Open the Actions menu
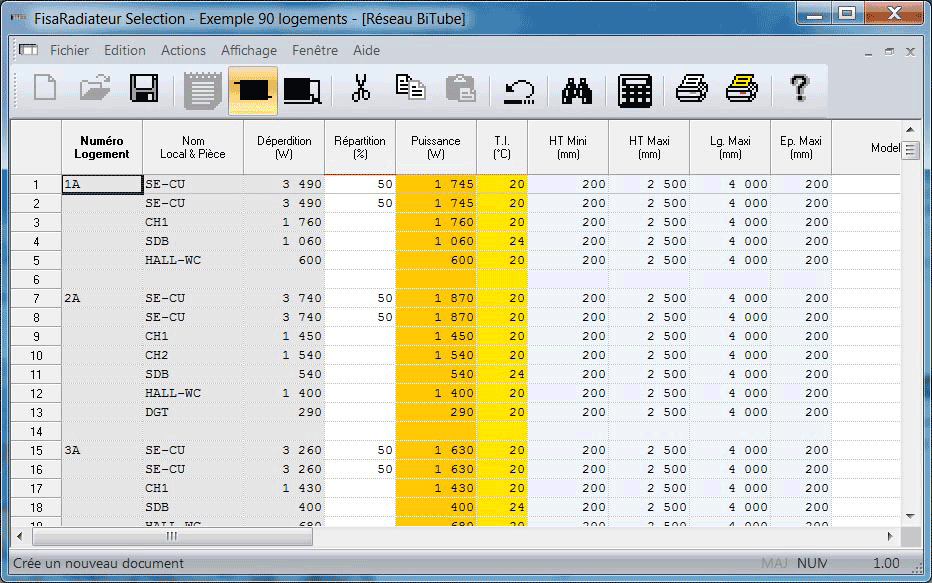 (x=183, y=50)
